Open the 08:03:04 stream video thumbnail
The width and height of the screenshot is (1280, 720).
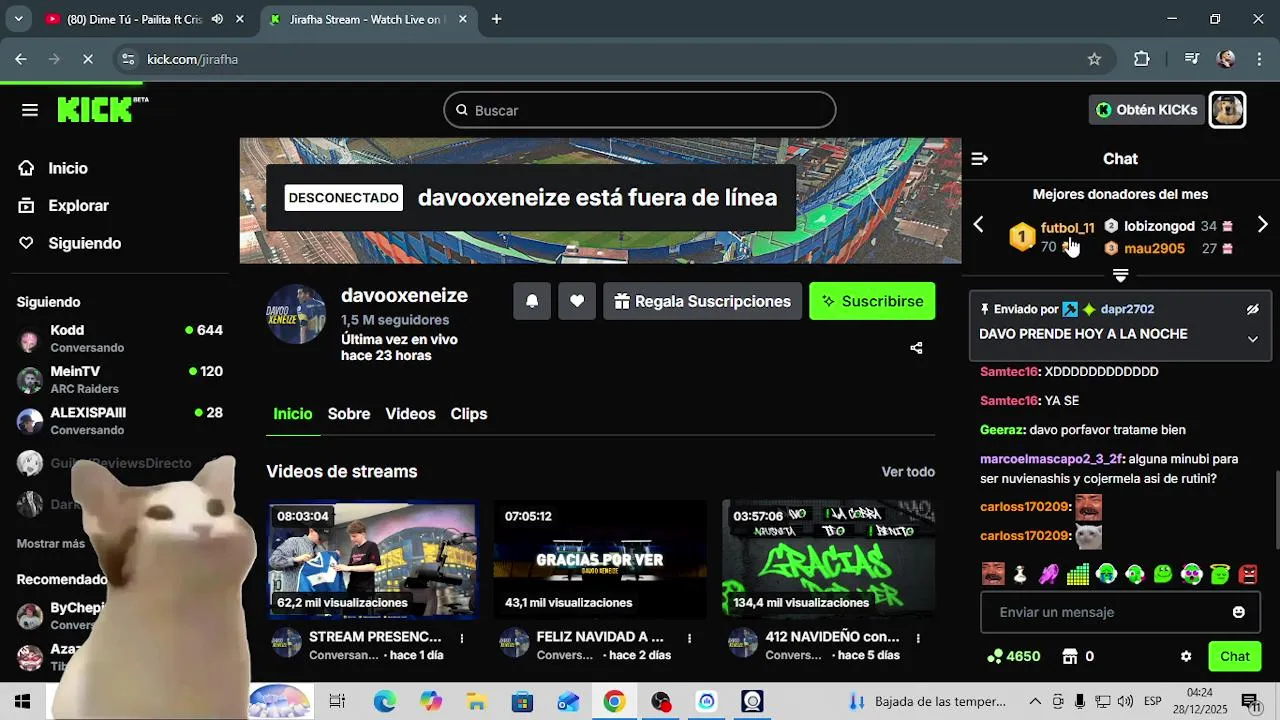[x=371, y=559]
